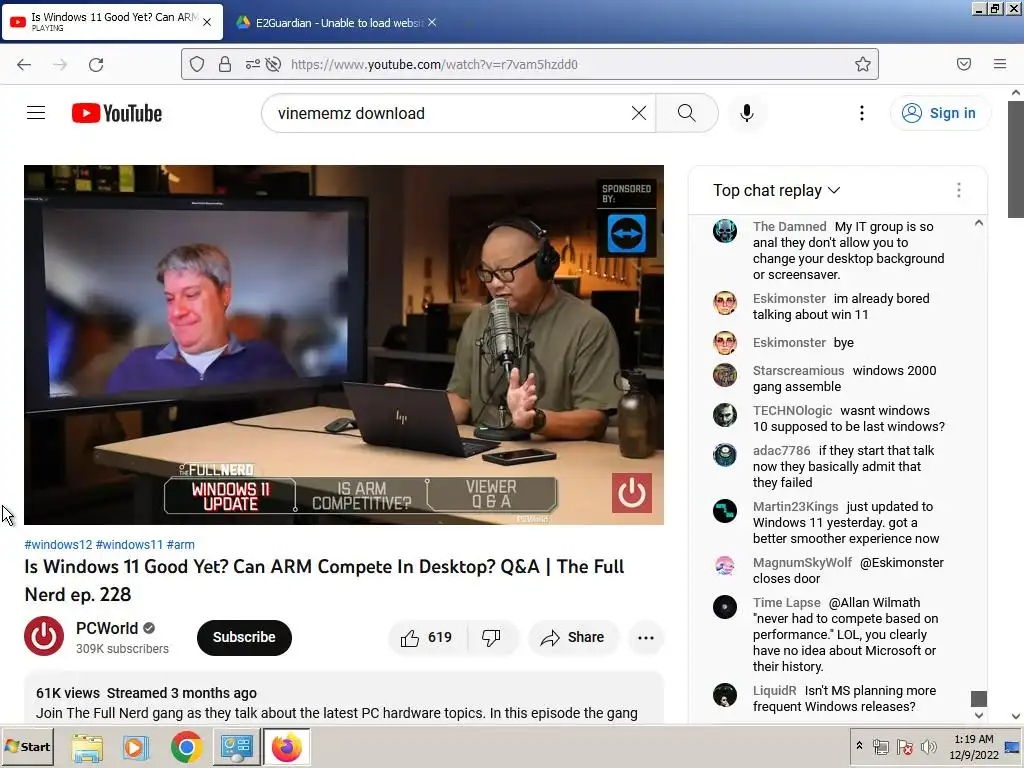Click the video player to pause
Screen dimensions: 1024x768
(x=344, y=344)
